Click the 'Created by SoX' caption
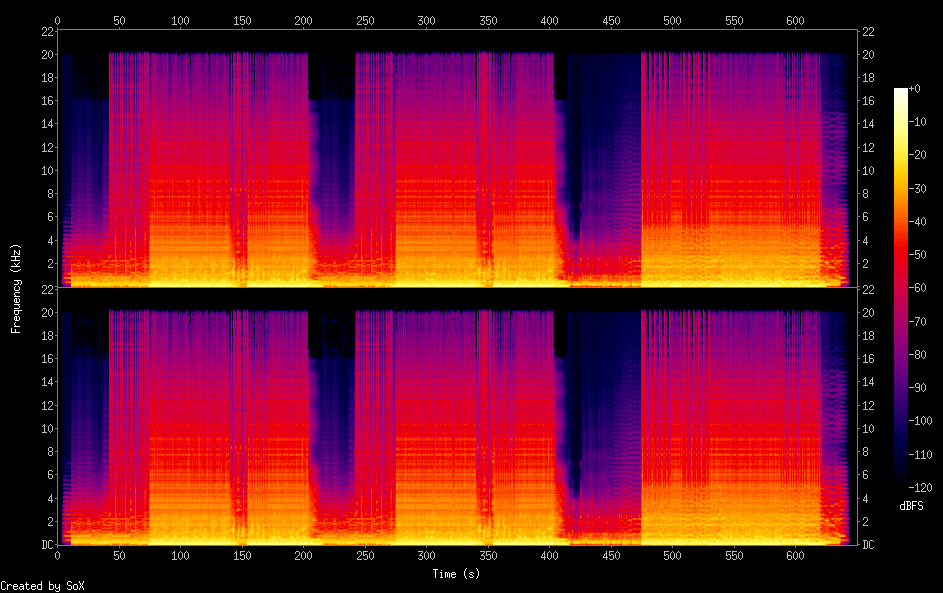The image size is (943, 593). click(x=42, y=586)
